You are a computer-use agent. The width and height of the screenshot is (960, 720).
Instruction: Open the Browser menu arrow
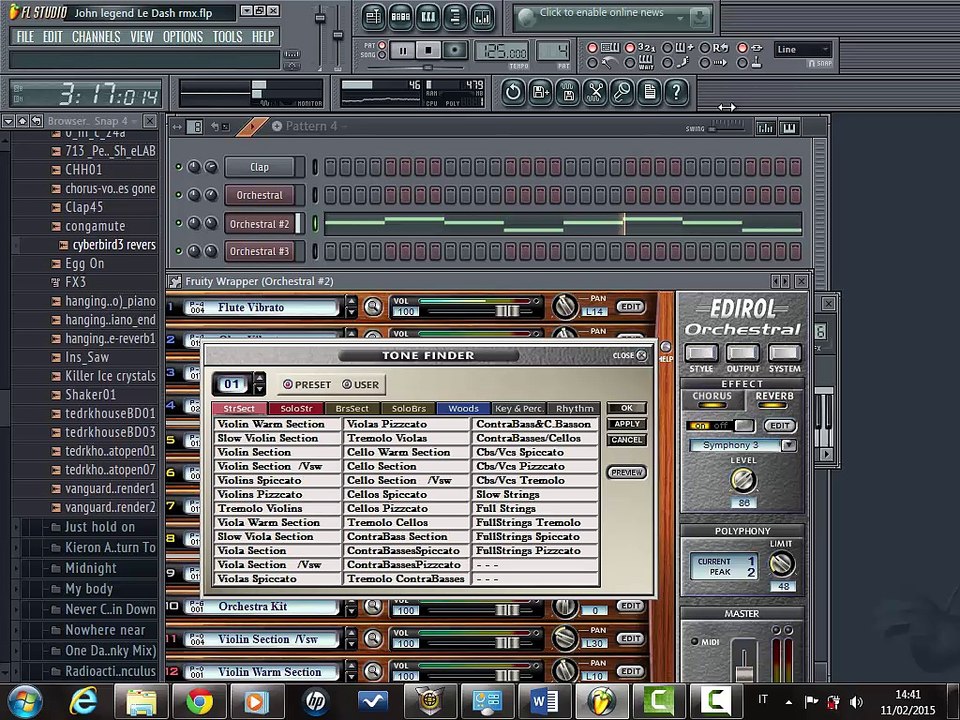click(8, 121)
